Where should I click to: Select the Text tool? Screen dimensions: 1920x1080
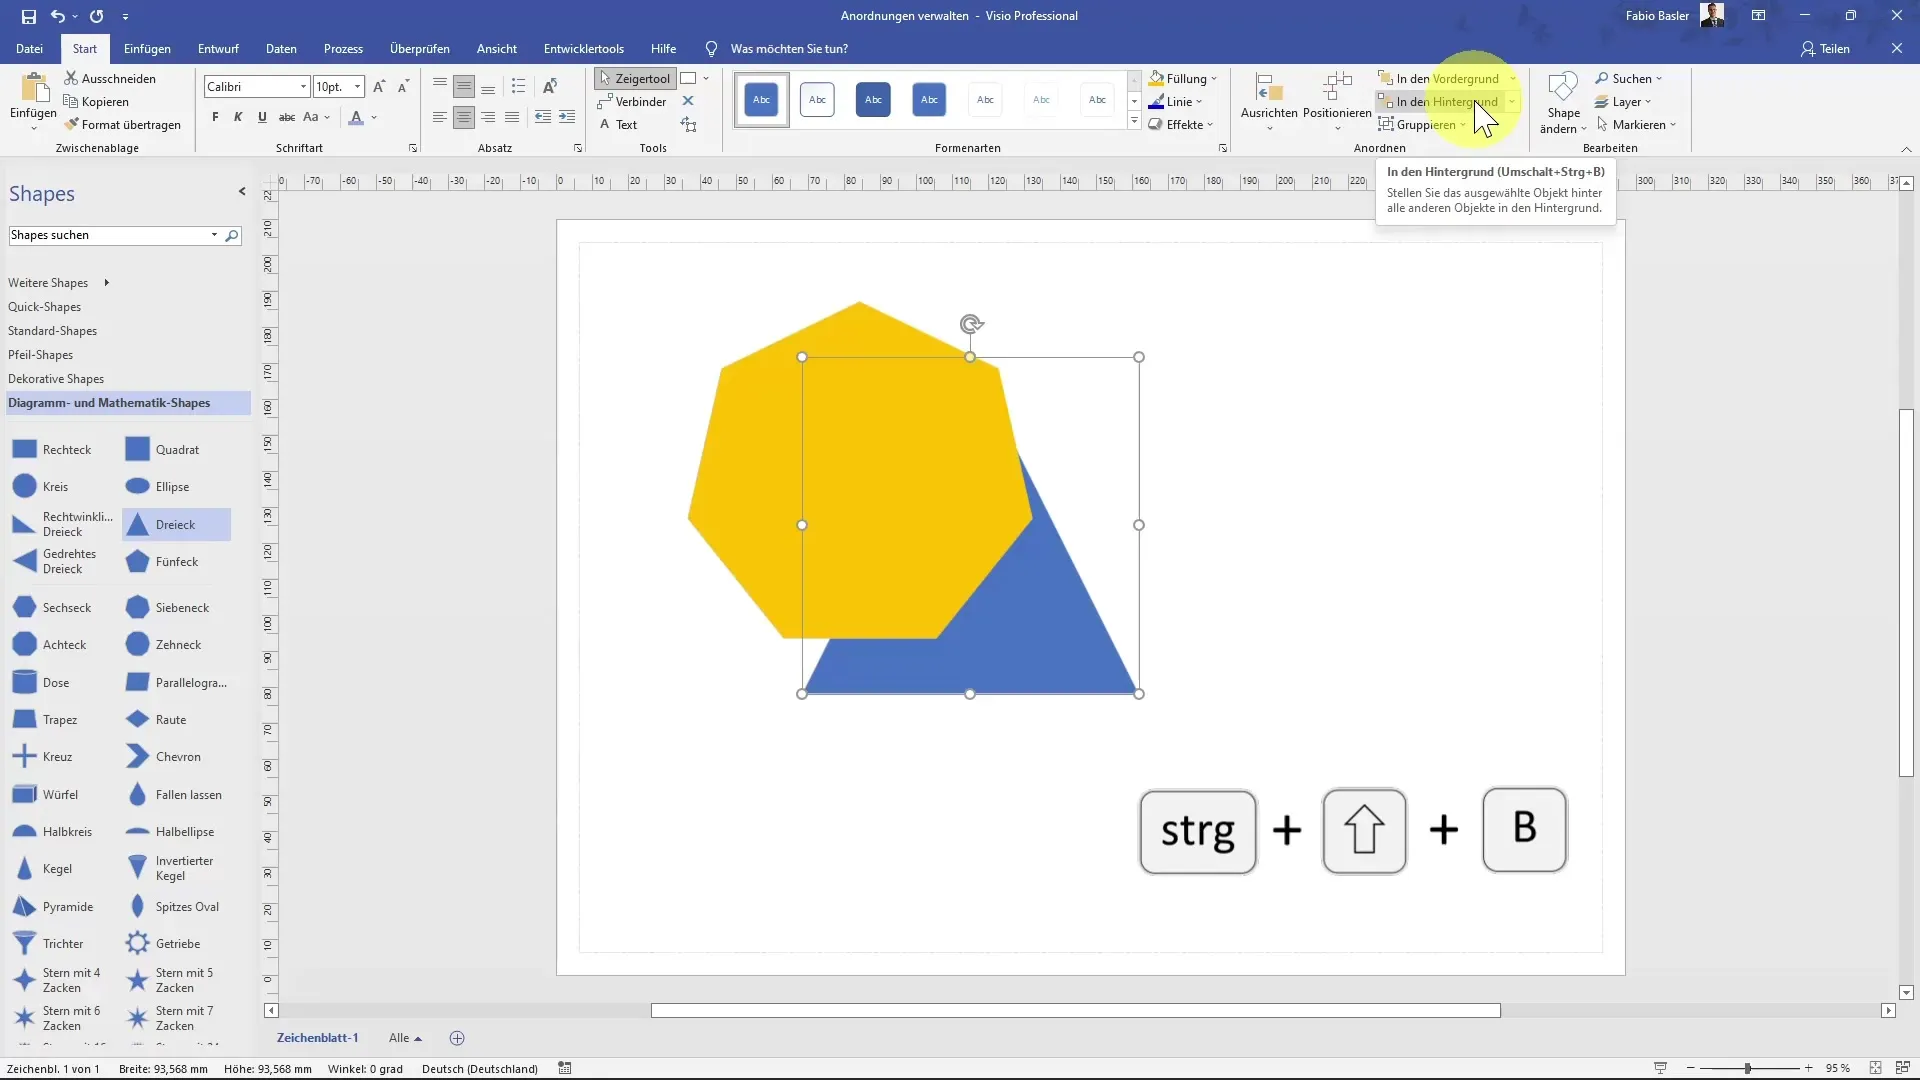click(x=618, y=124)
